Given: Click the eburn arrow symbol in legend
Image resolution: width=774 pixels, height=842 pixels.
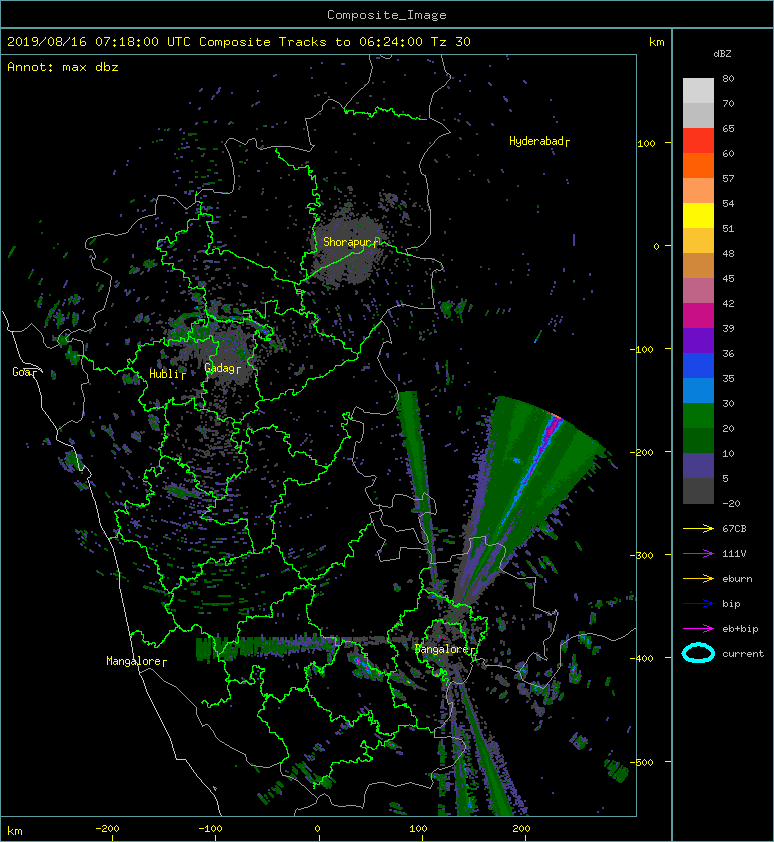Looking at the screenshot, I should point(698,578).
